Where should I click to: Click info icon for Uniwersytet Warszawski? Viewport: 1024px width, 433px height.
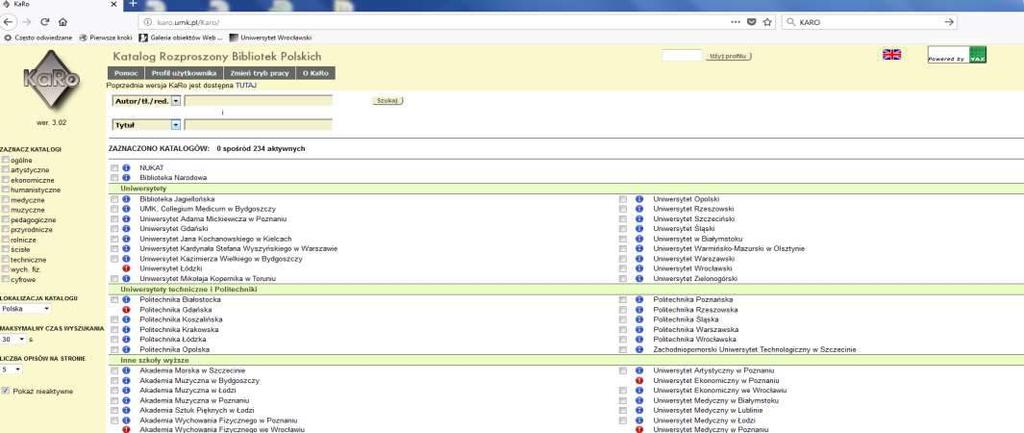639,259
